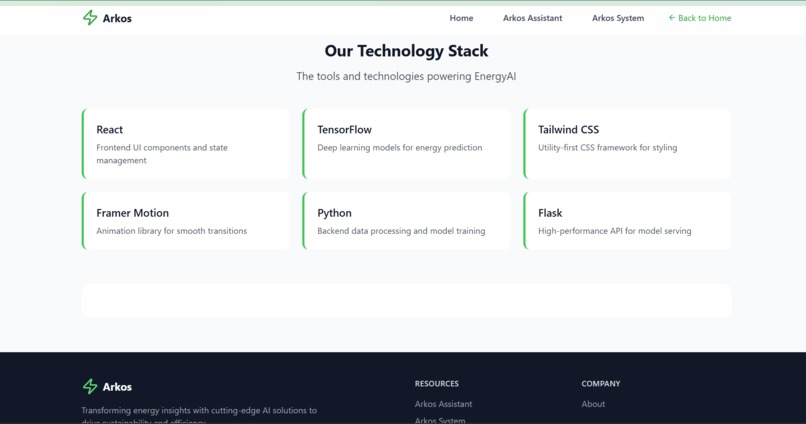Select the Tailwind CSS technology card

coord(627,144)
